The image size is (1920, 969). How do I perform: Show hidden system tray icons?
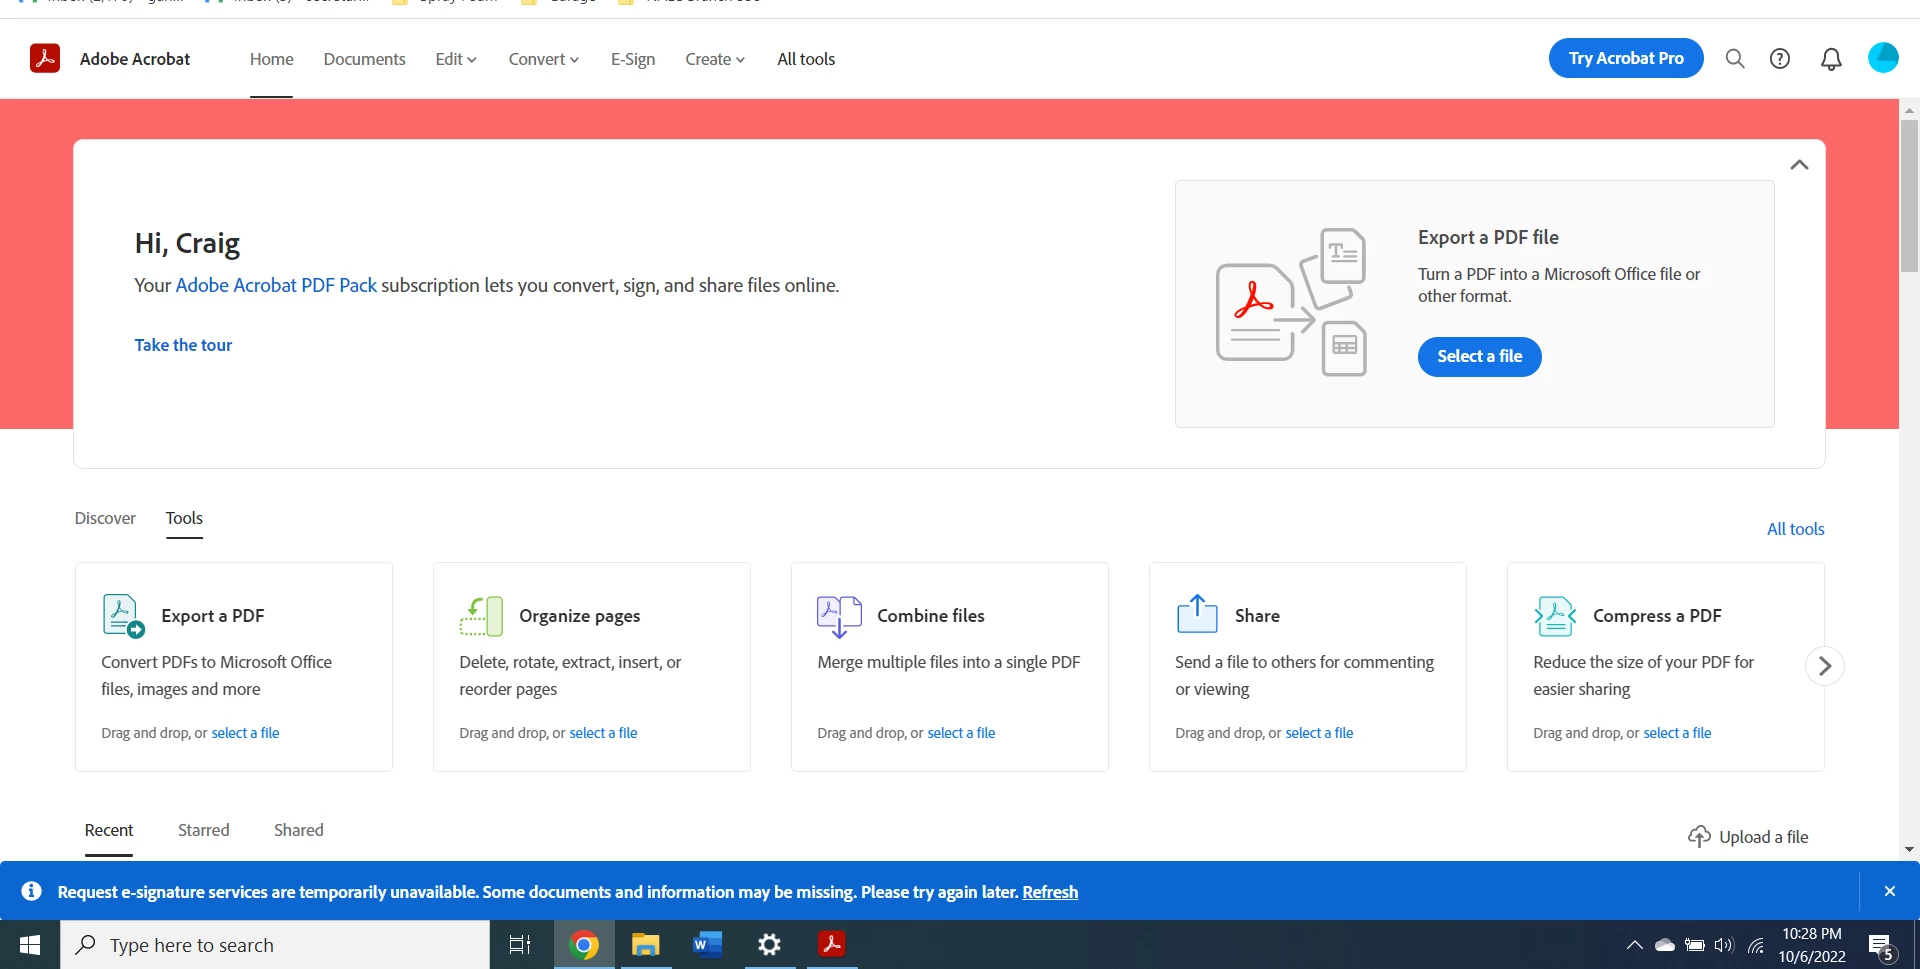[x=1634, y=945]
